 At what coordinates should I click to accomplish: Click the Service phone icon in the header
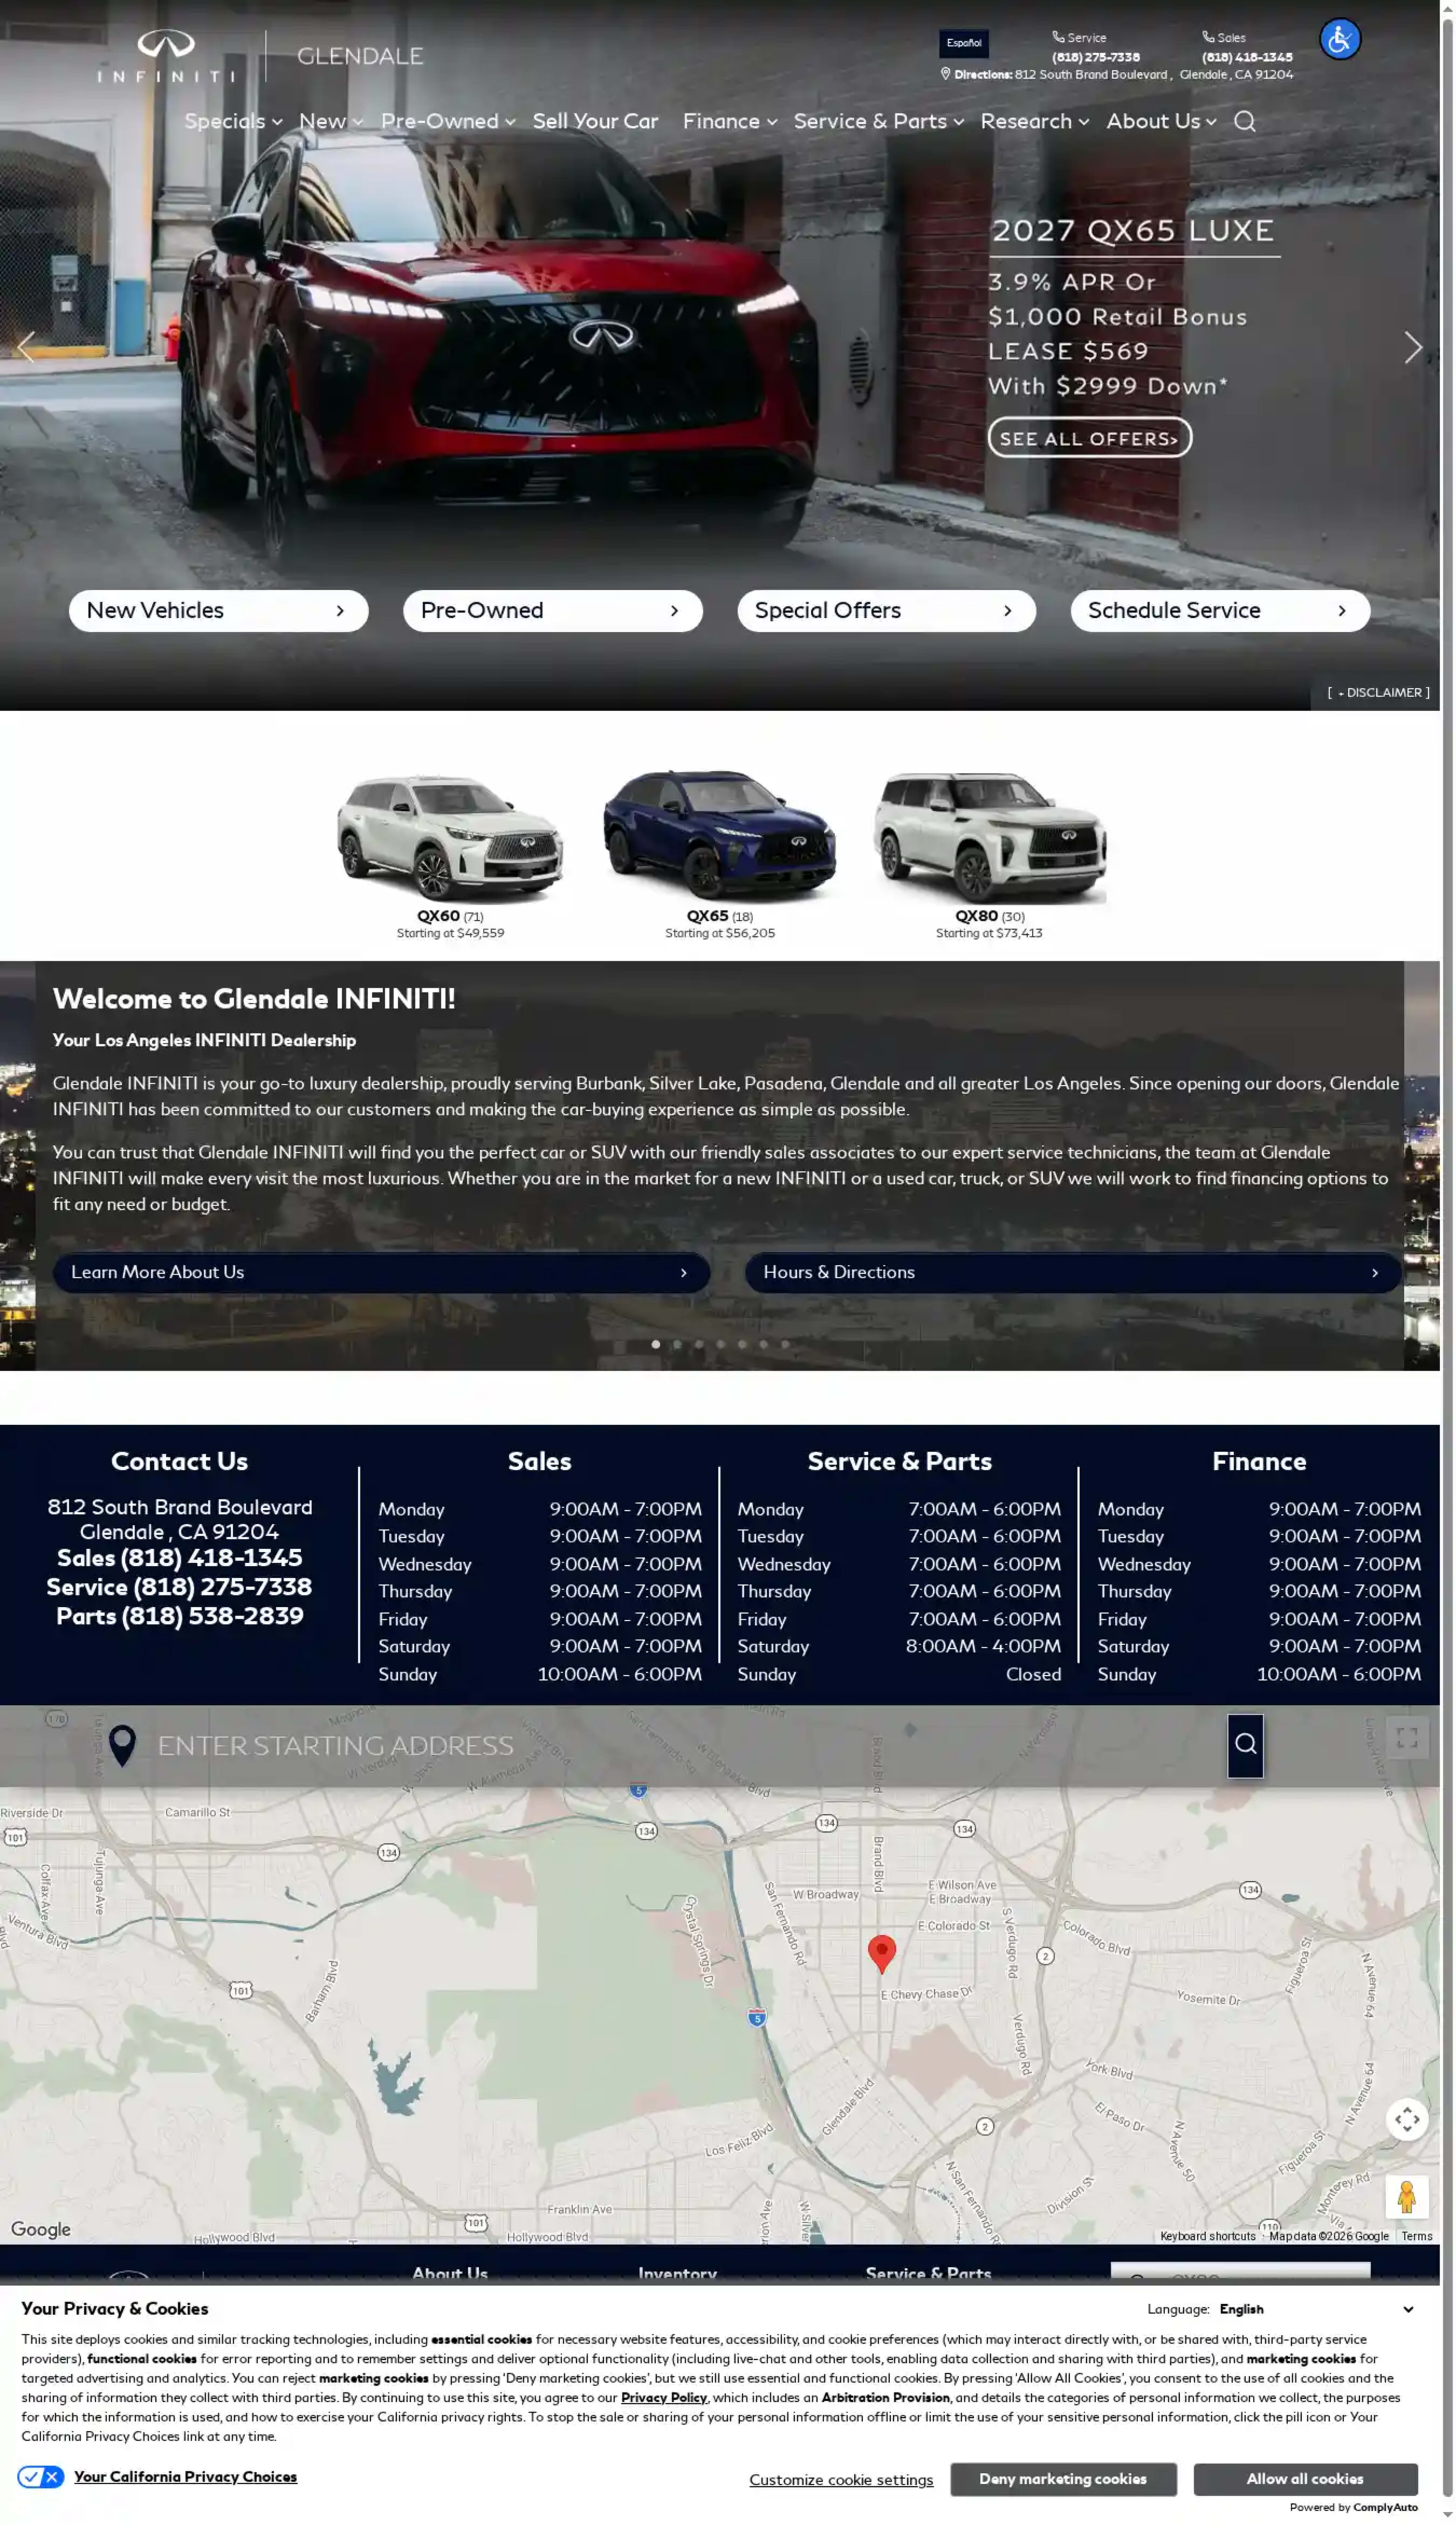click(1057, 37)
